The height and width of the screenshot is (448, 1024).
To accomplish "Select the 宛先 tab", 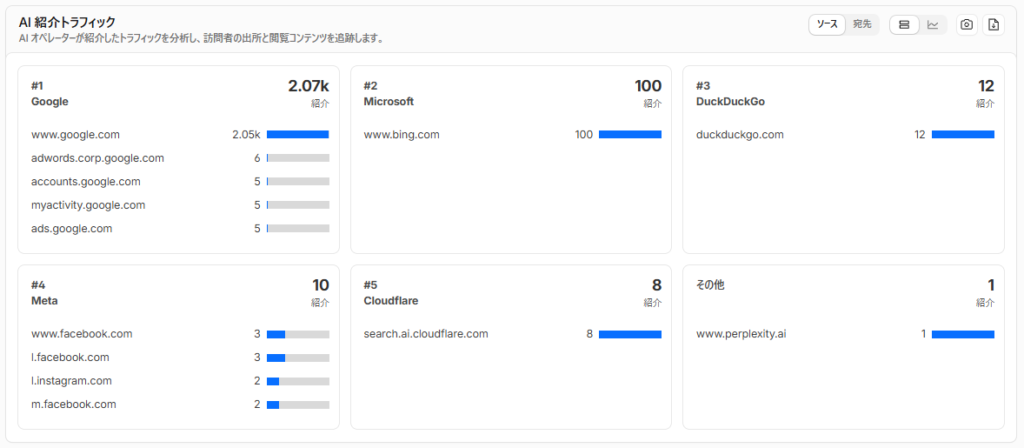I will coord(862,25).
